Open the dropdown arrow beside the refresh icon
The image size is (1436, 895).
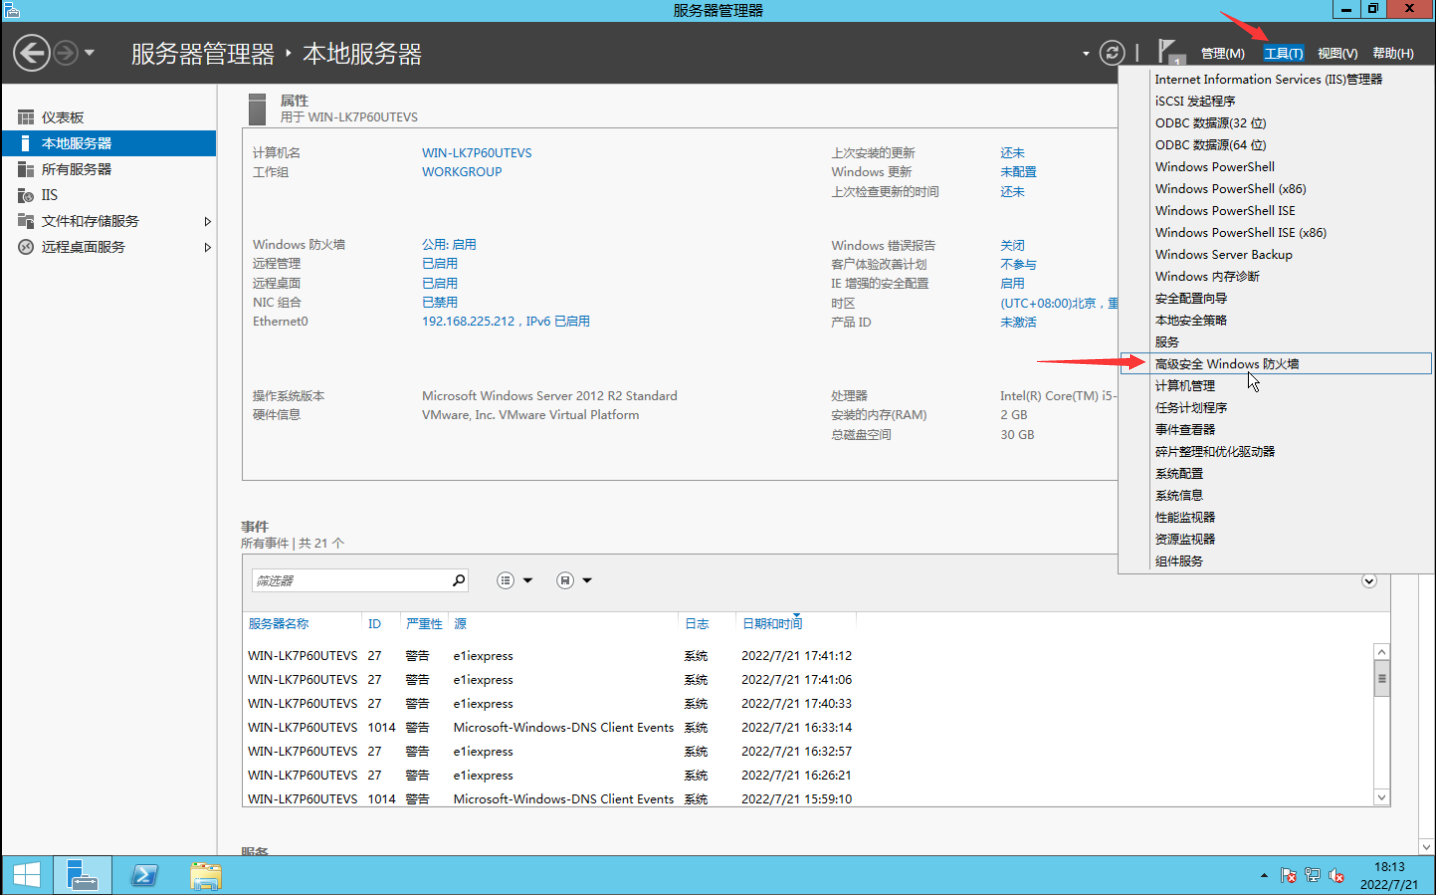[x=1086, y=54]
